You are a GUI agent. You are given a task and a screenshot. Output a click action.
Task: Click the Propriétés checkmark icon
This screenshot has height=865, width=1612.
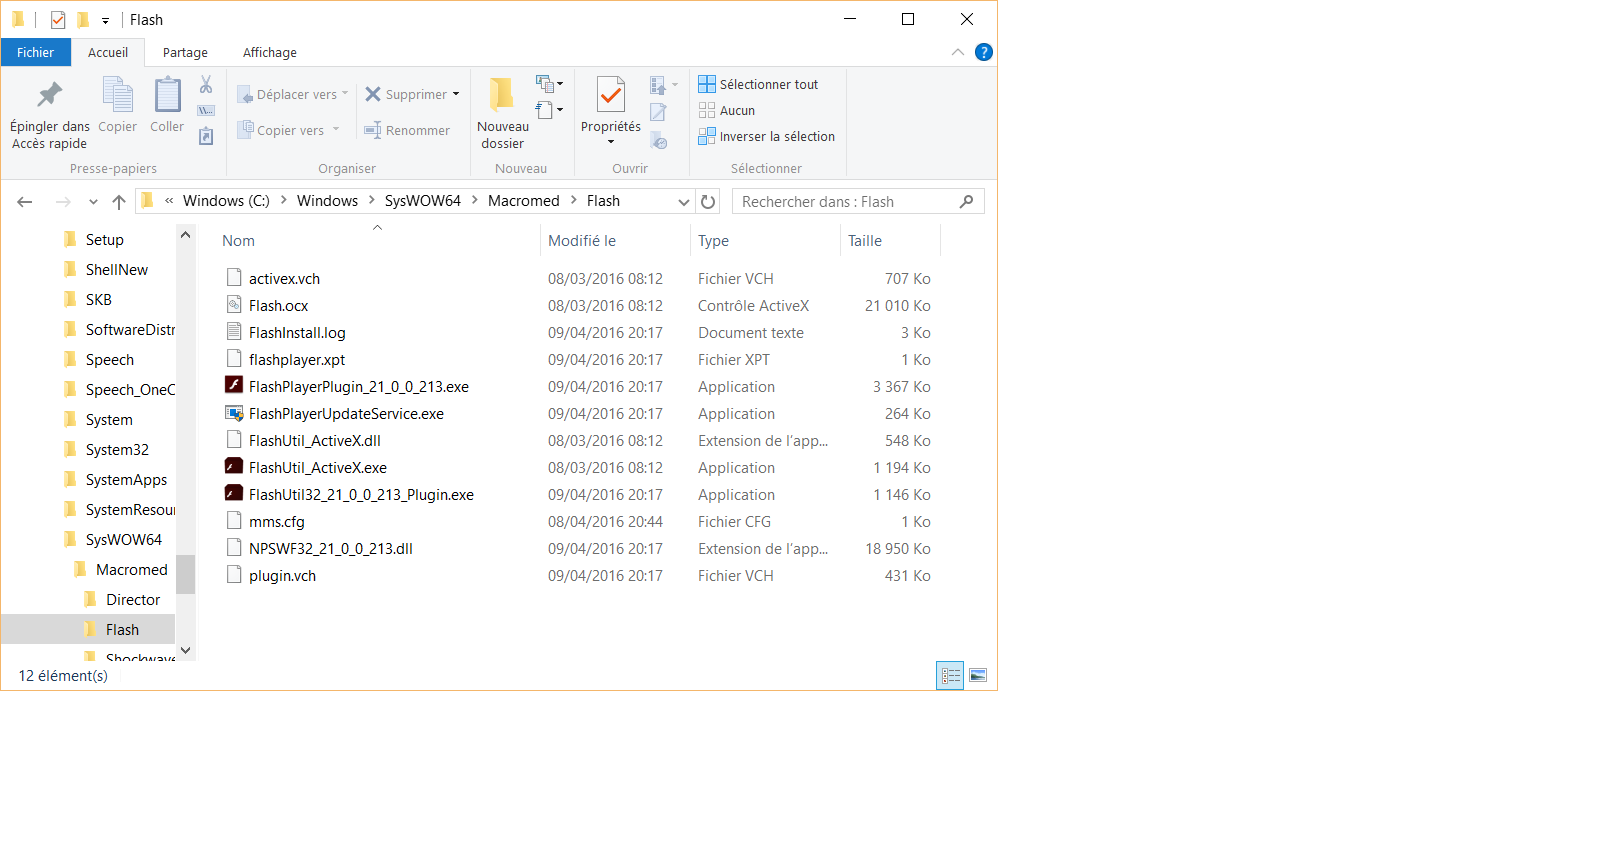coord(611,95)
